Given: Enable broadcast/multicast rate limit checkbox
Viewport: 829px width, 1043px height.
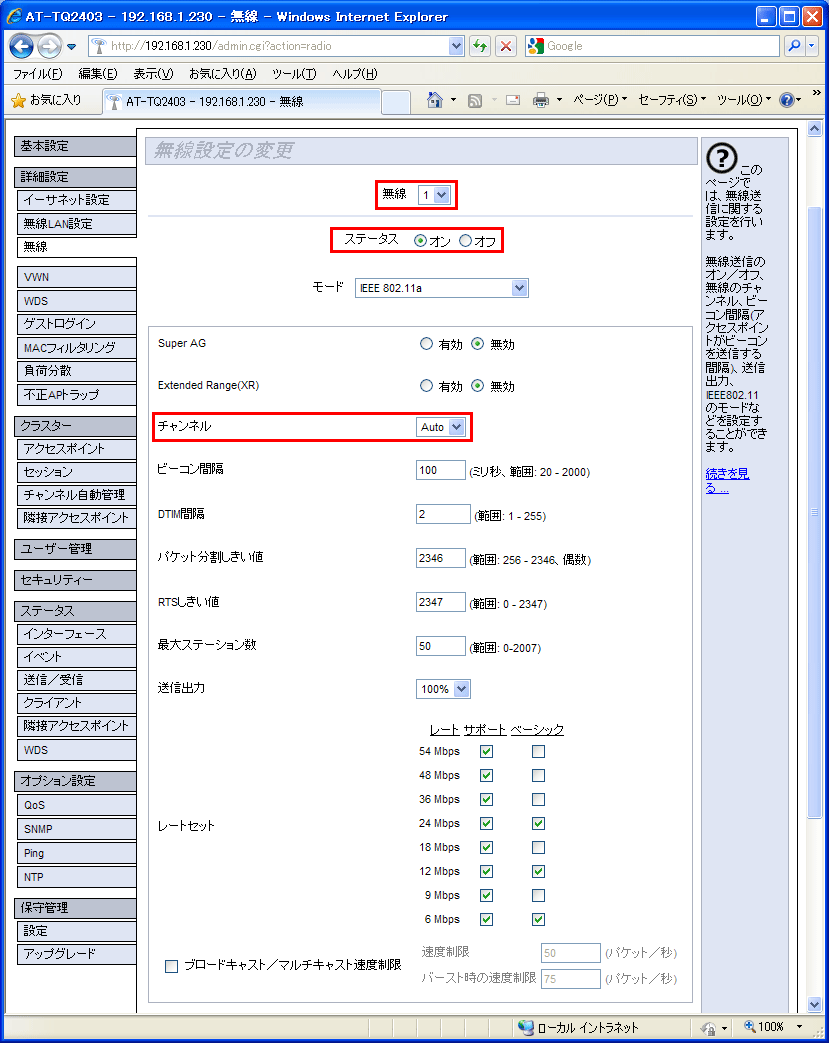Looking at the screenshot, I should click(172, 966).
